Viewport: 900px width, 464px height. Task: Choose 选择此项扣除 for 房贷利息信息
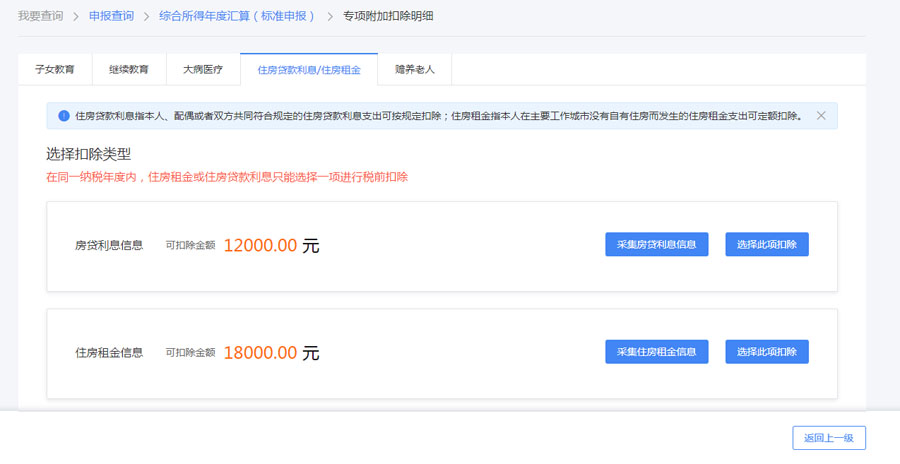pos(766,244)
